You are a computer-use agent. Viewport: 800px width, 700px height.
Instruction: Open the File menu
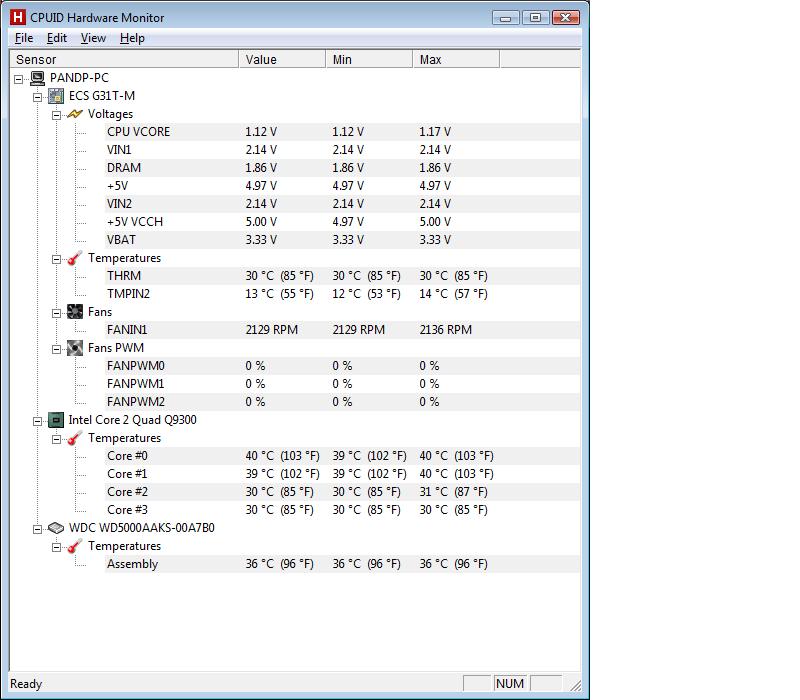click(24, 38)
